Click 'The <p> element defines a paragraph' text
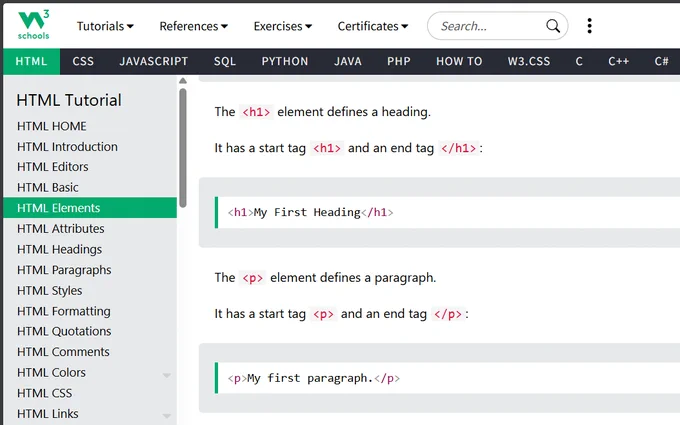680x425 pixels. 325,278
